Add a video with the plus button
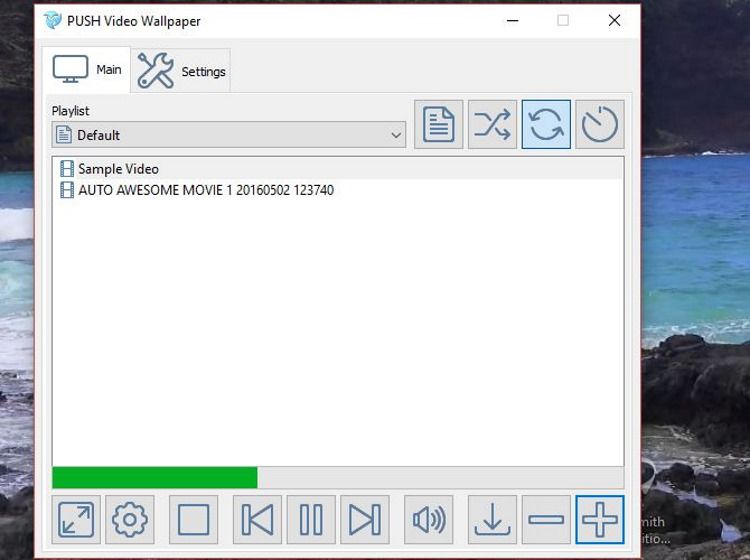The image size is (750, 560). 600,520
